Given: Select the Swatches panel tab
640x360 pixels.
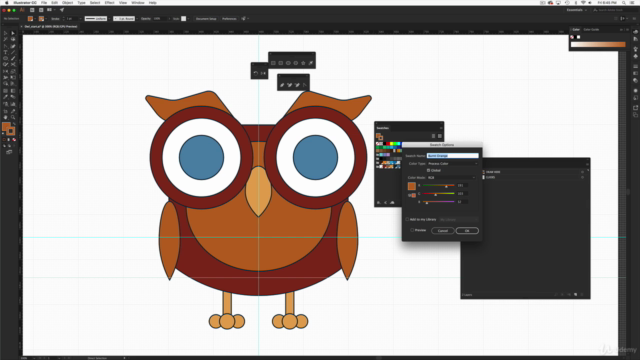Looking at the screenshot, I should (x=382, y=128).
